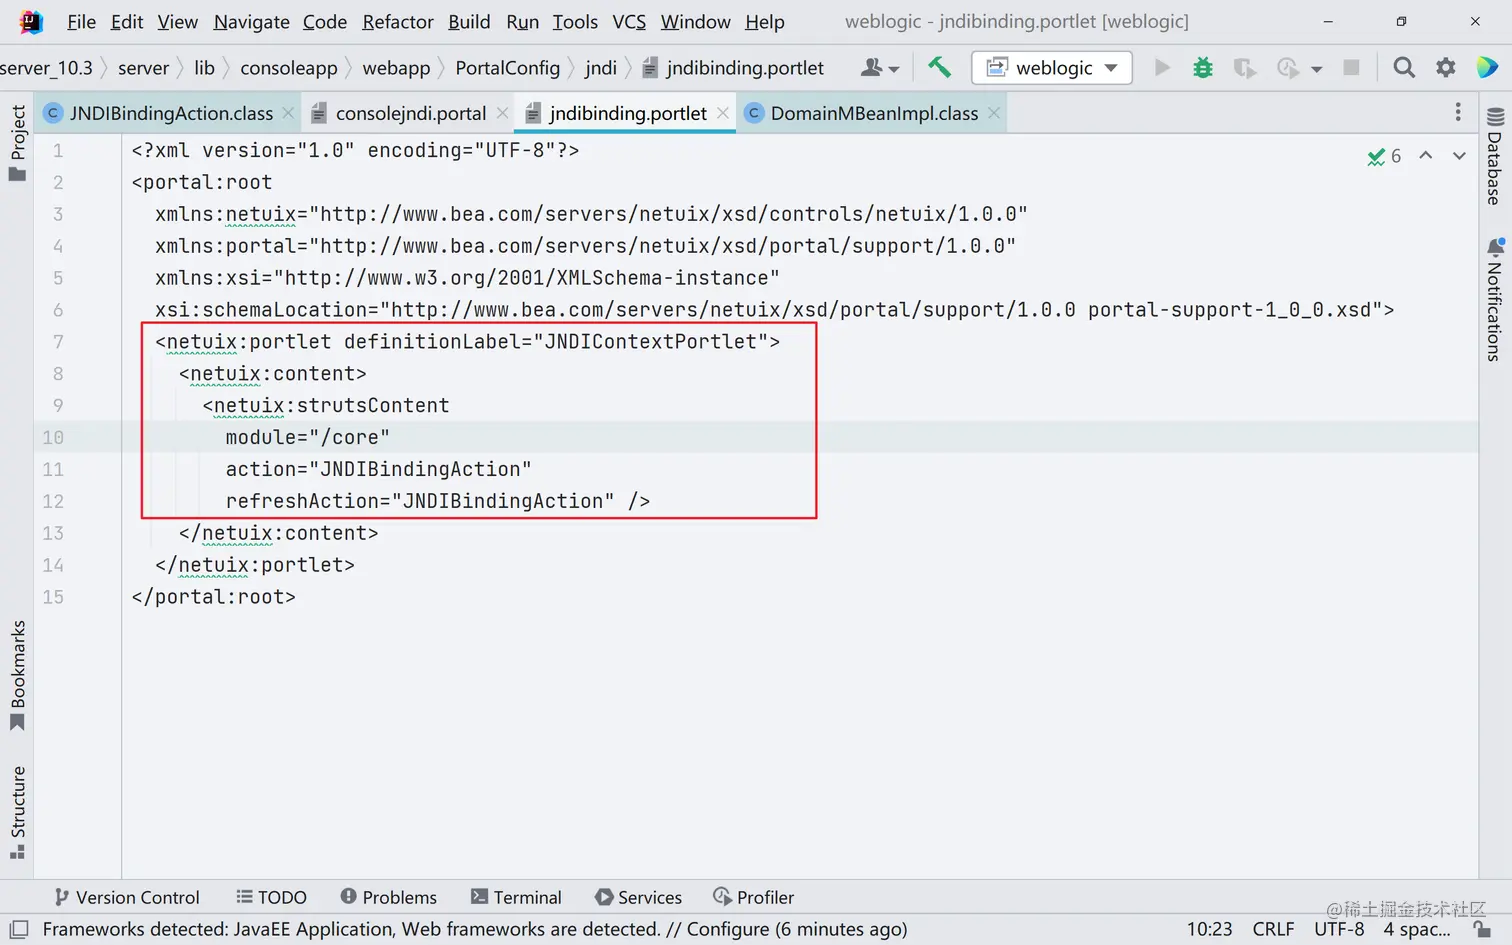
Task: Click the Stop square button
Action: [x=1351, y=67]
